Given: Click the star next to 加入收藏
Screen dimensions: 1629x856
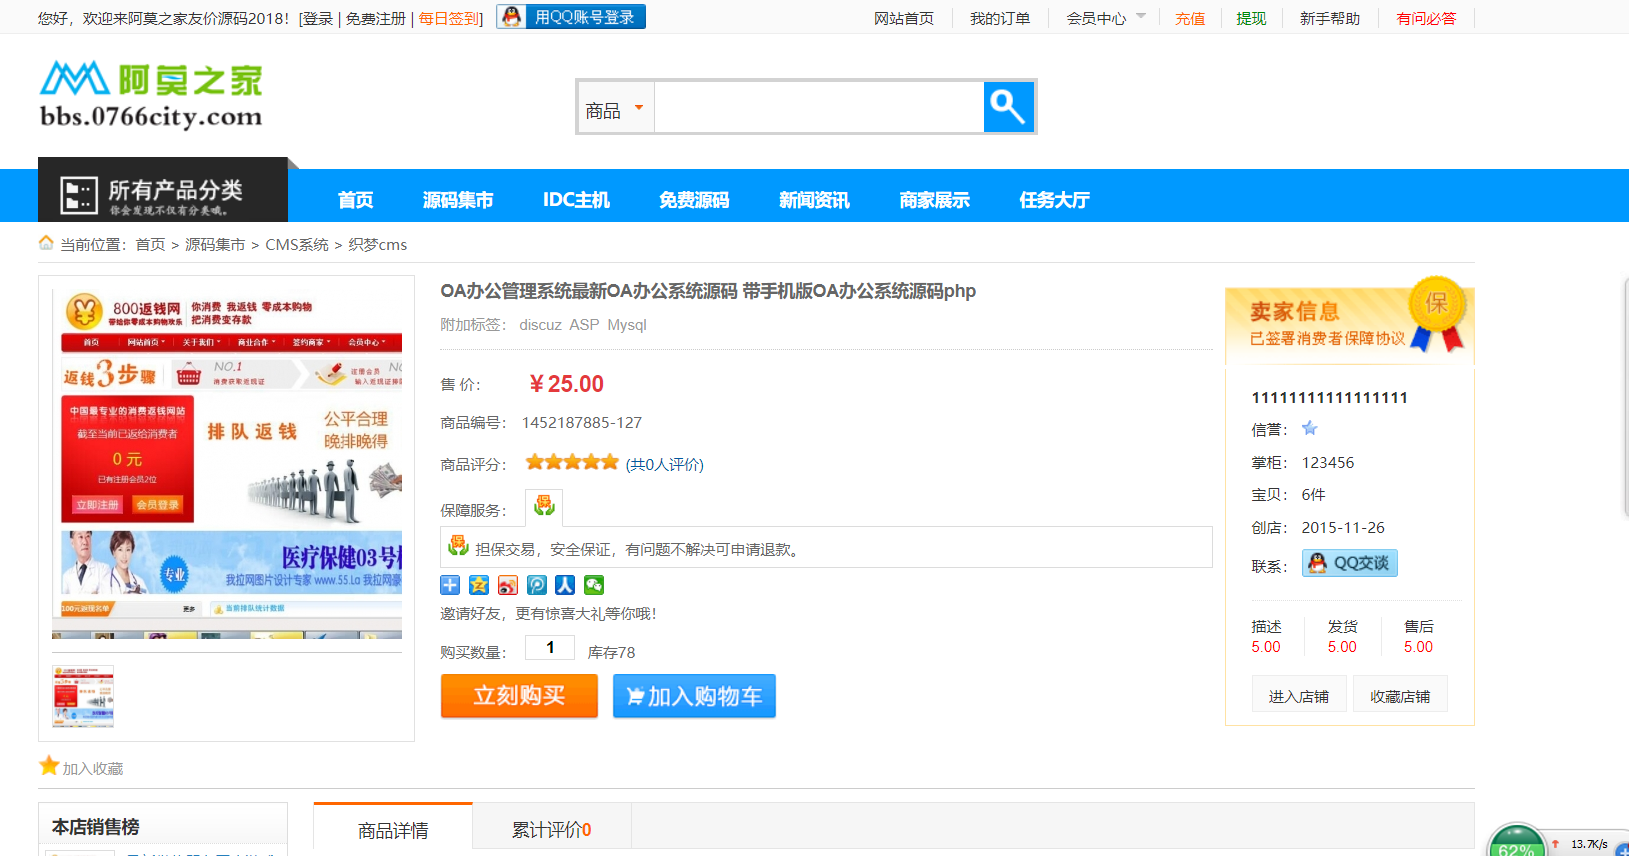Looking at the screenshot, I should pos(49,766).
